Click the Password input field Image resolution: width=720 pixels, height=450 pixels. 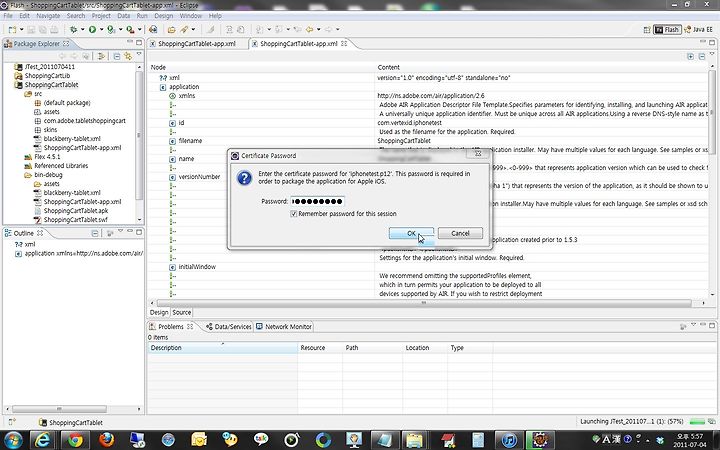coord(317,201)
